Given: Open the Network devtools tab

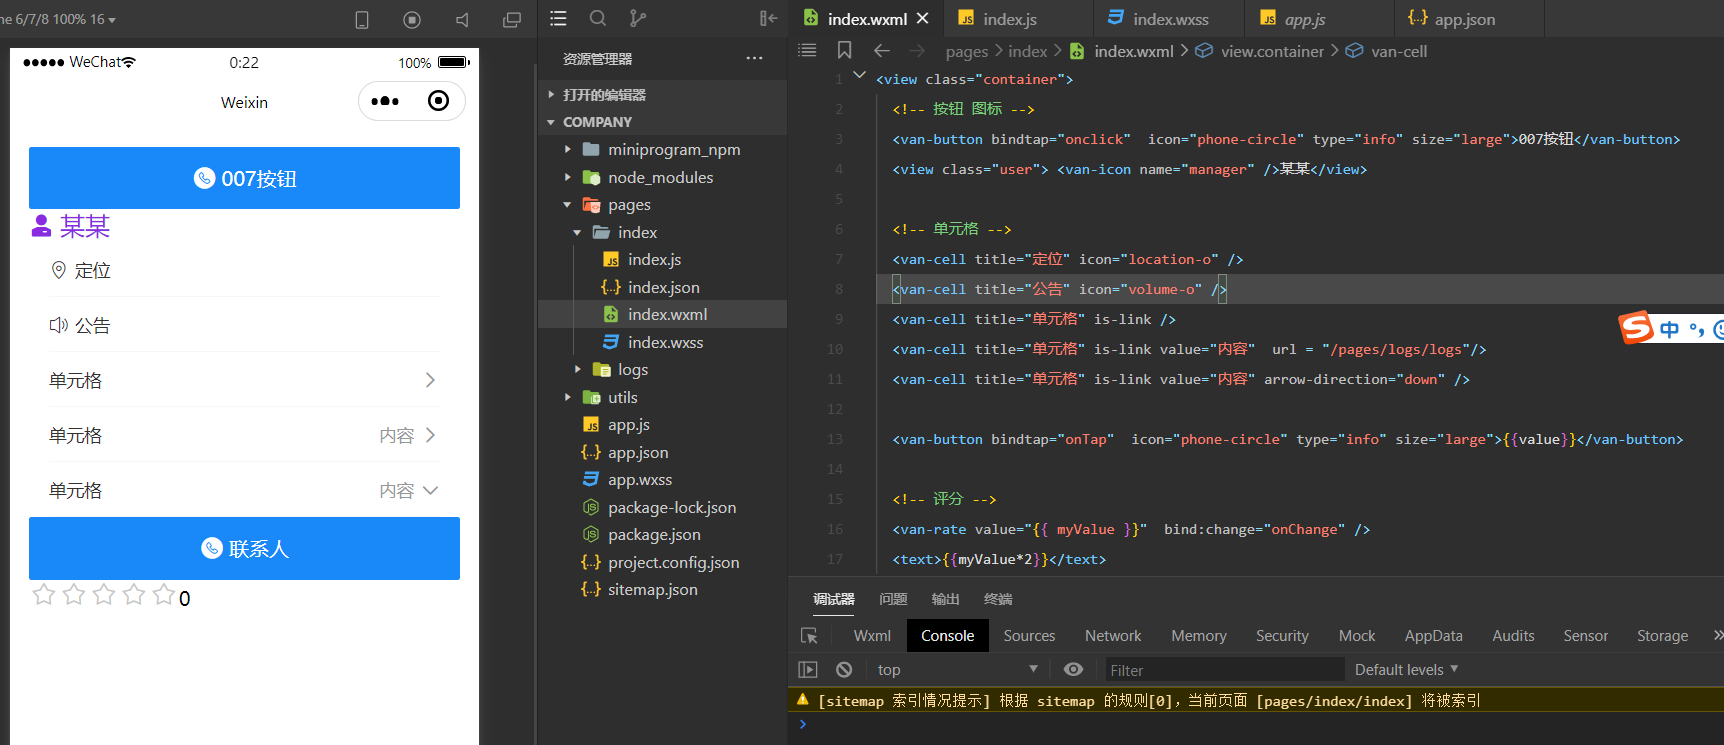Looking at the screenshot, I should pos(1113,636).
